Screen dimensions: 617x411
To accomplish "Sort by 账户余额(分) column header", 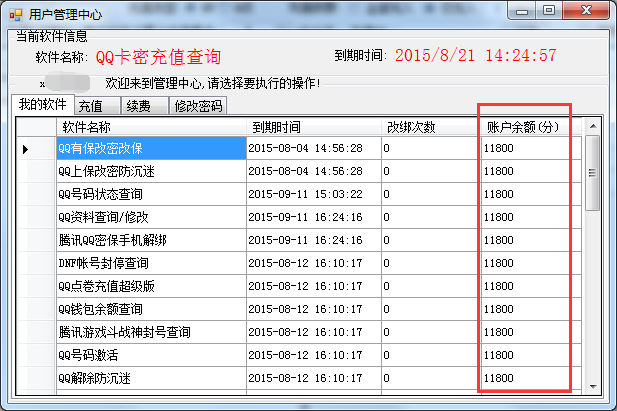I will tap(531, 127).
